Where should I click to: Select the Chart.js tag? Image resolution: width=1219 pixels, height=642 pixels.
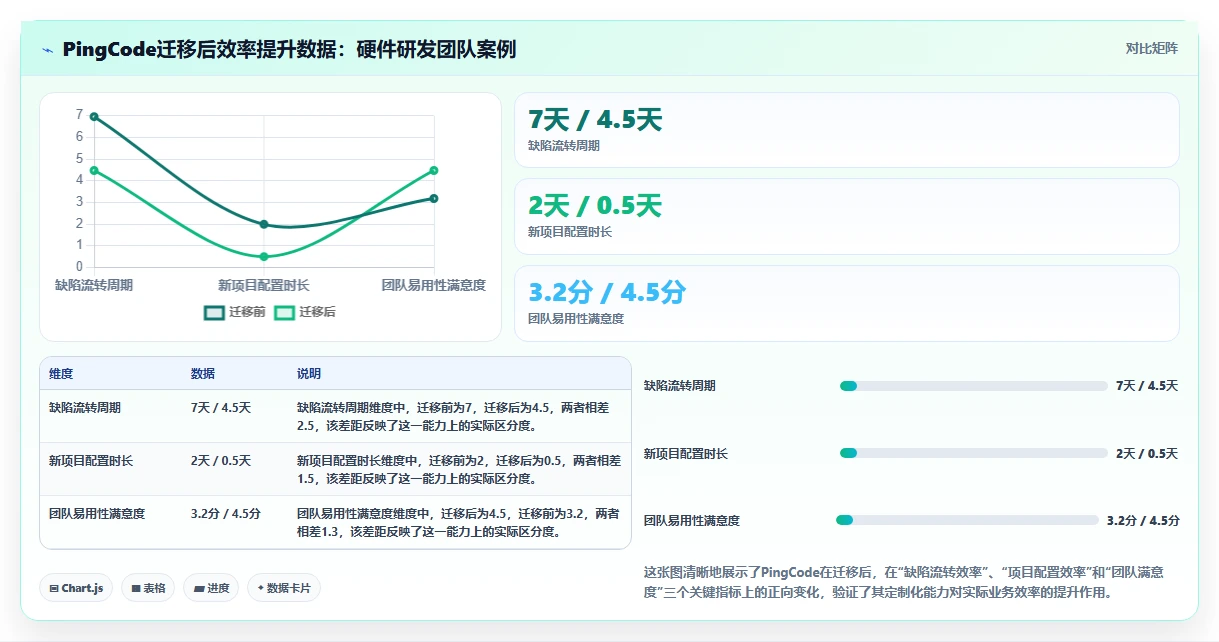point(77,588)
